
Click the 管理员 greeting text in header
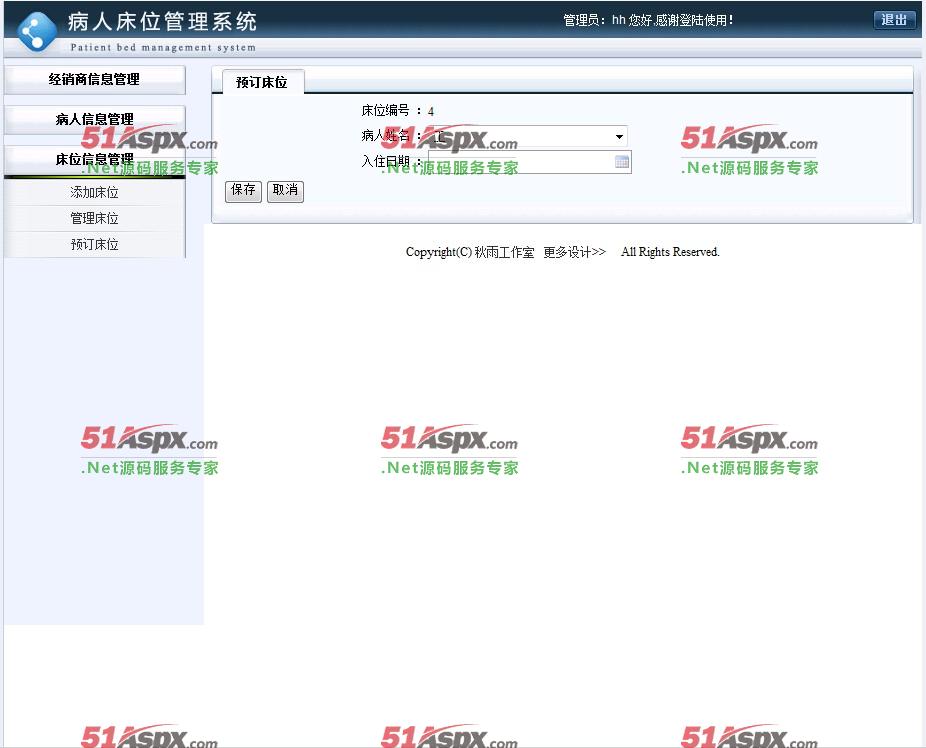click(647, 20)
